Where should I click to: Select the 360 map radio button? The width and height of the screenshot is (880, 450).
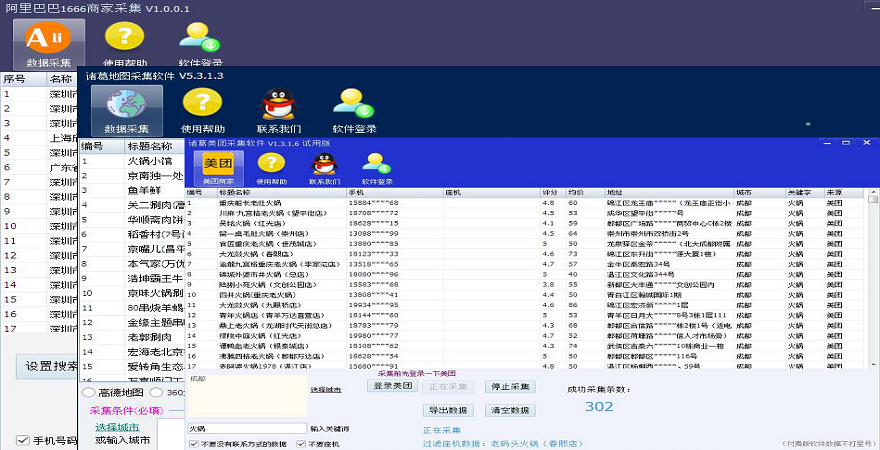point(157,392)
